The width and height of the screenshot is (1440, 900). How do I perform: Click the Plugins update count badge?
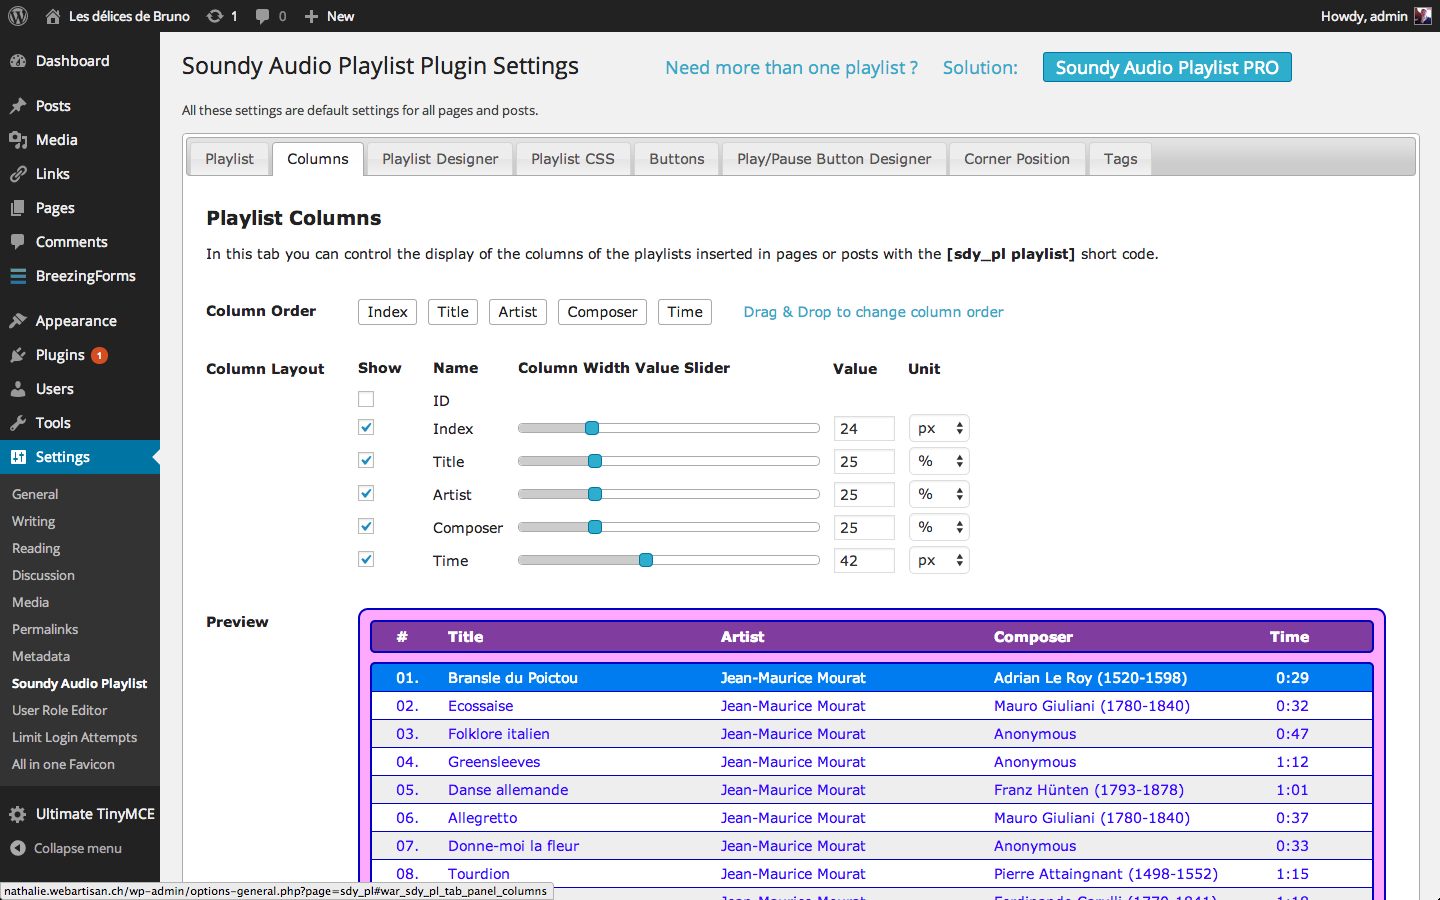pos(99,355)
